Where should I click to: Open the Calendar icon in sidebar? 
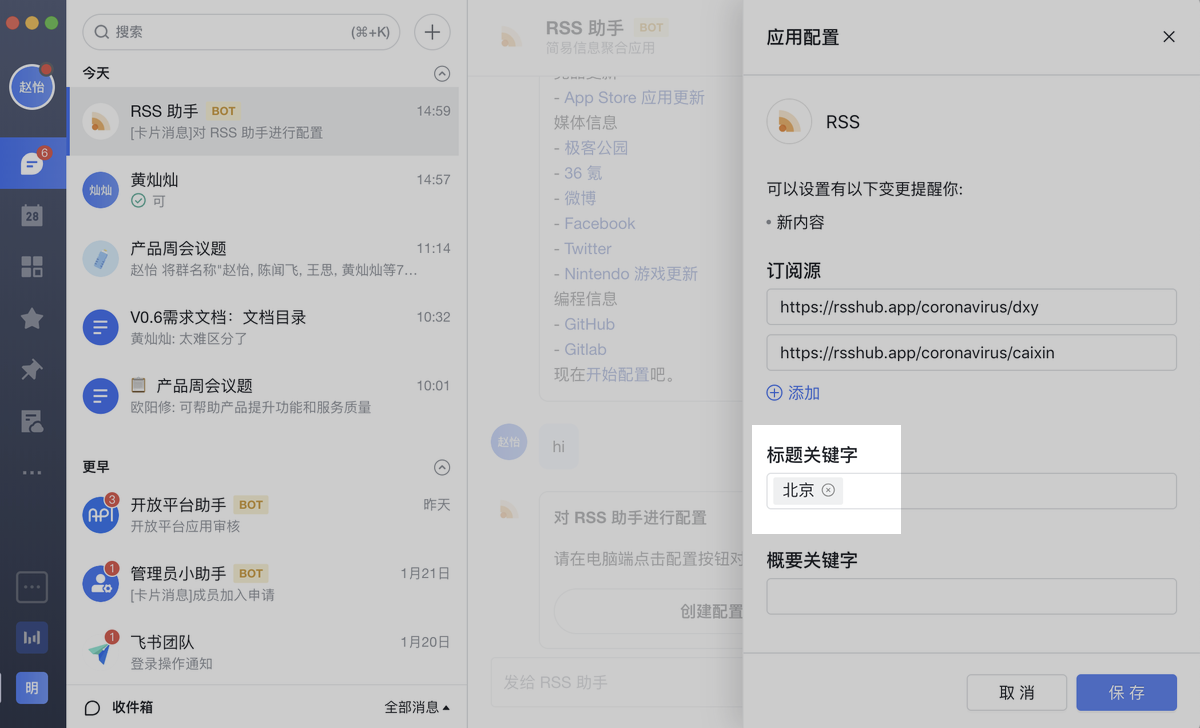(x=32, y=215)
